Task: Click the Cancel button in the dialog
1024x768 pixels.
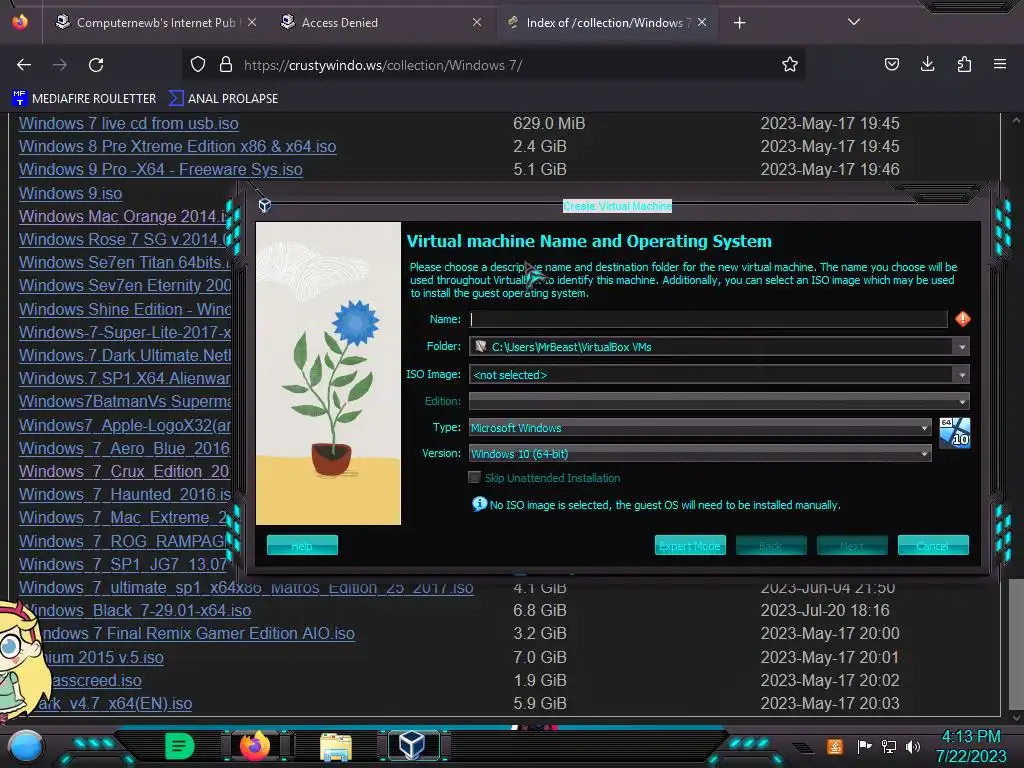Action: pos(933,545)
